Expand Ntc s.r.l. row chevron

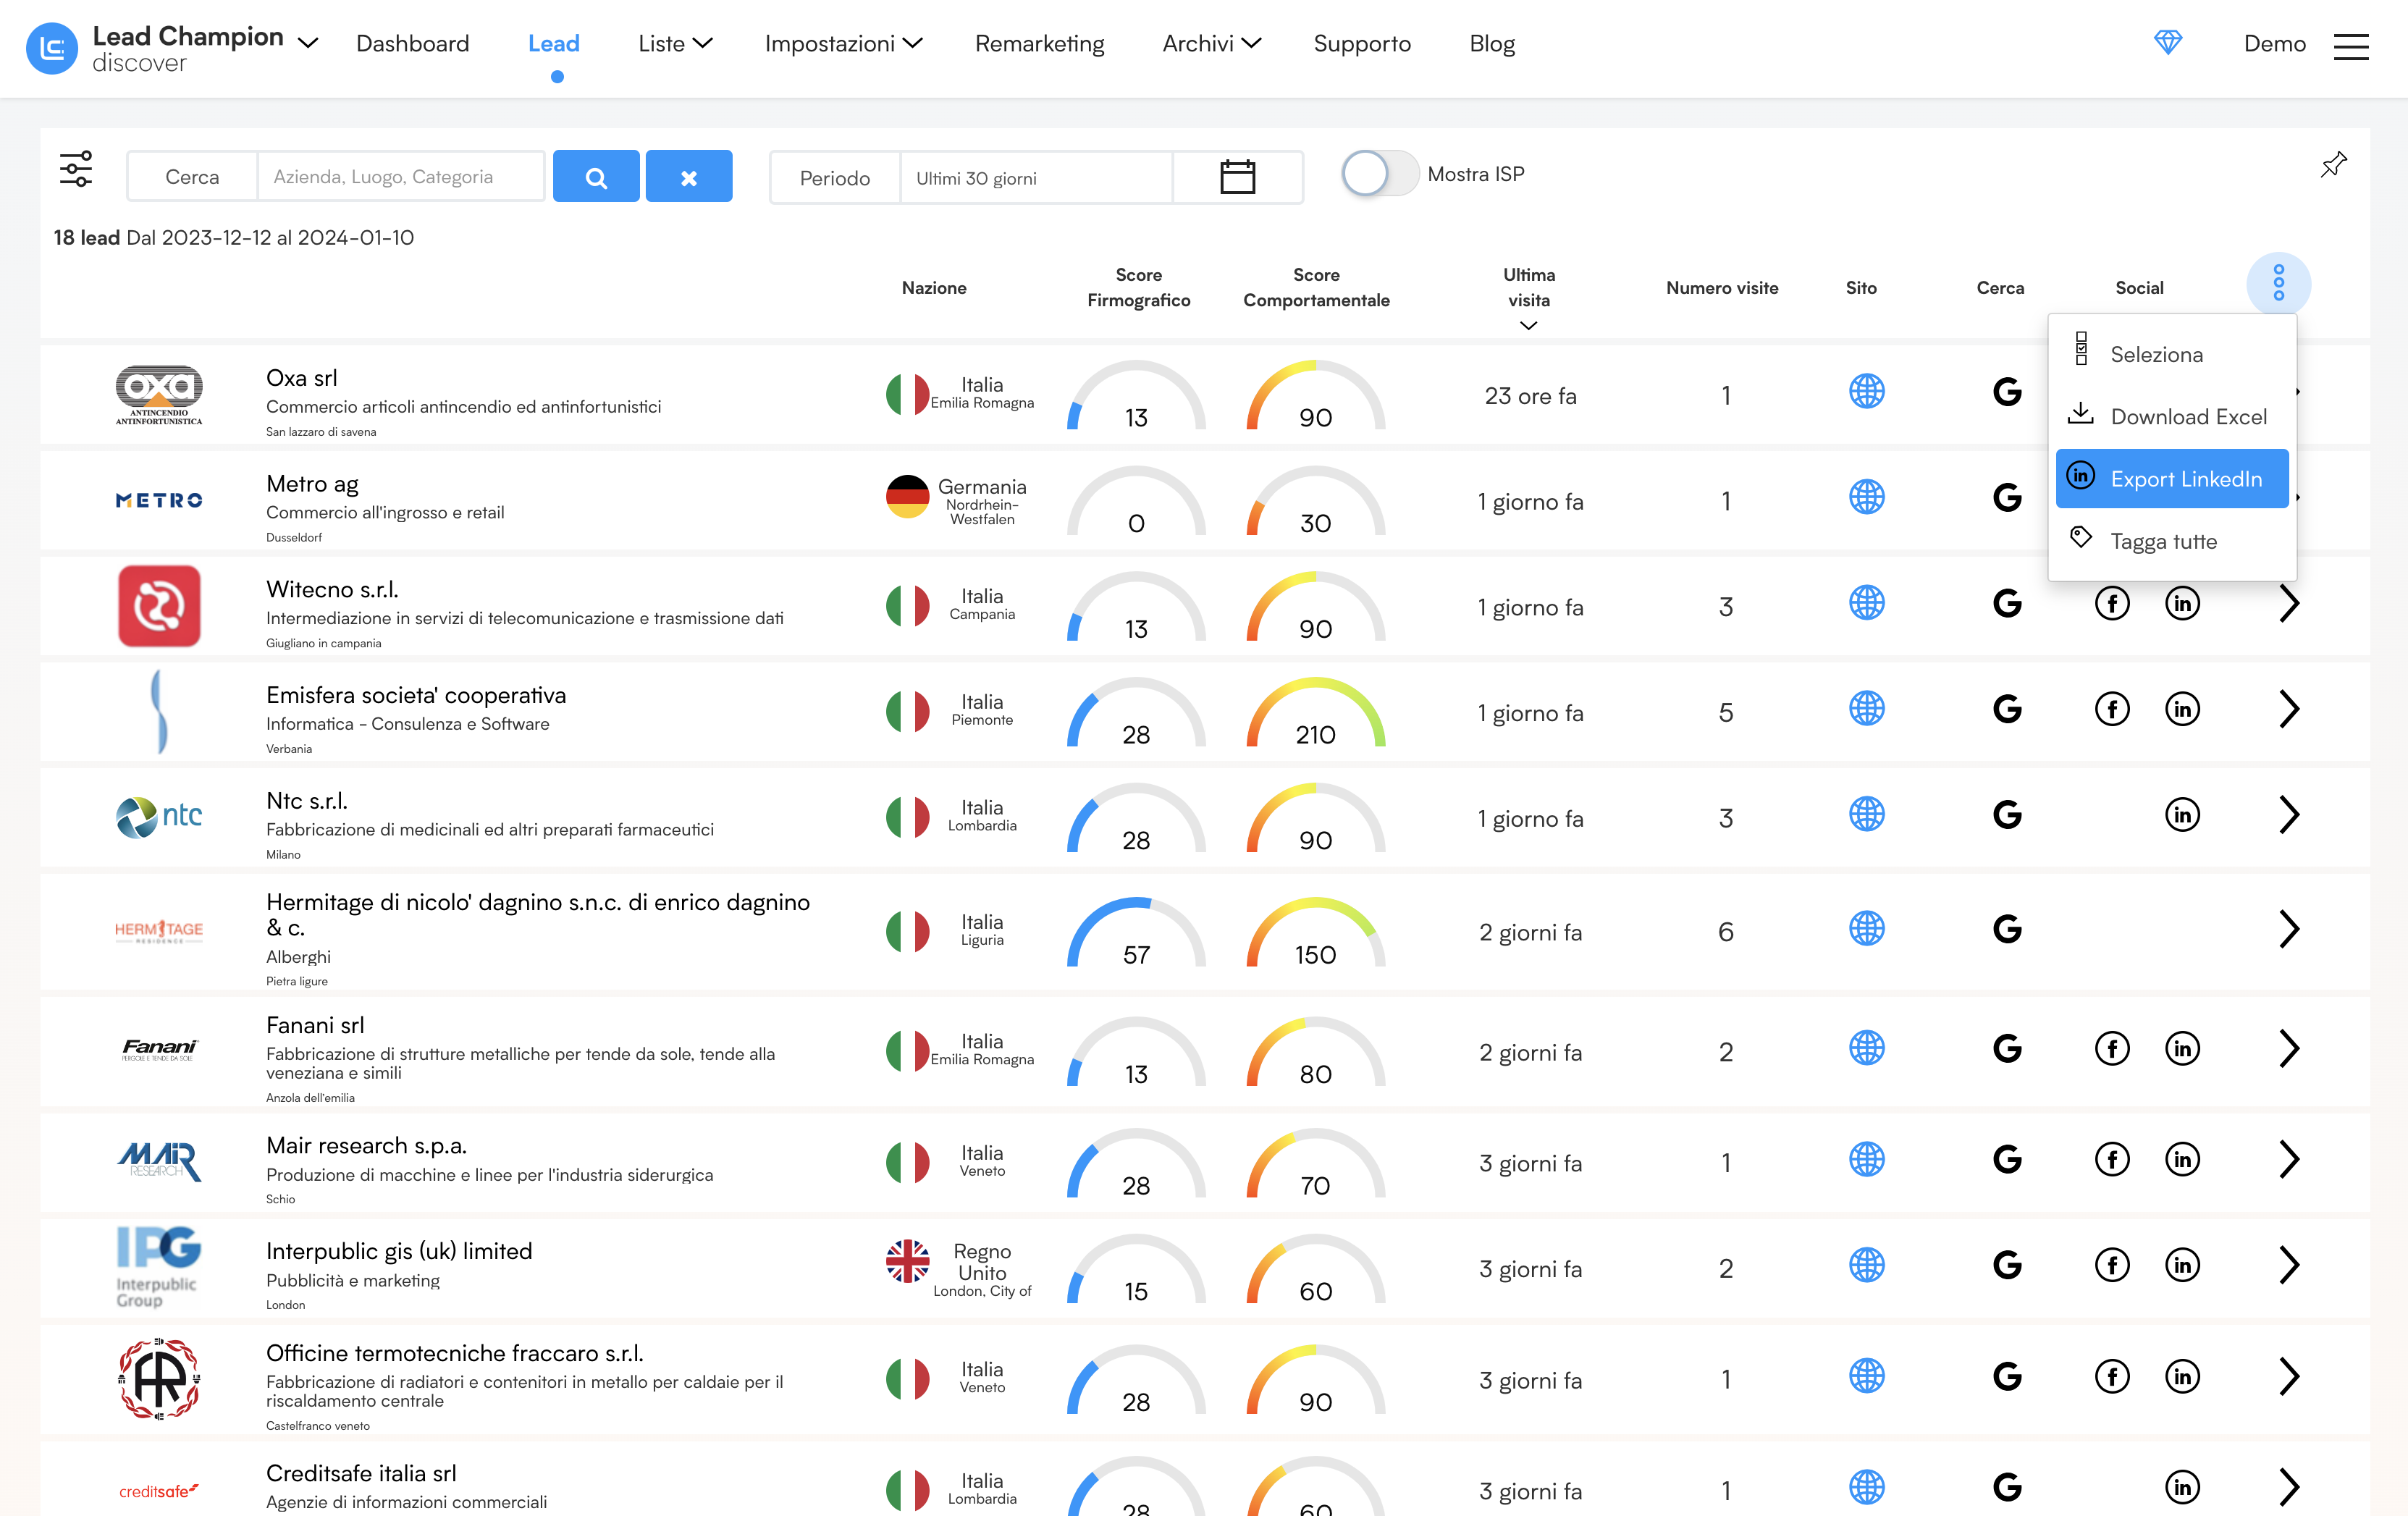click(x=2289, y=815)
